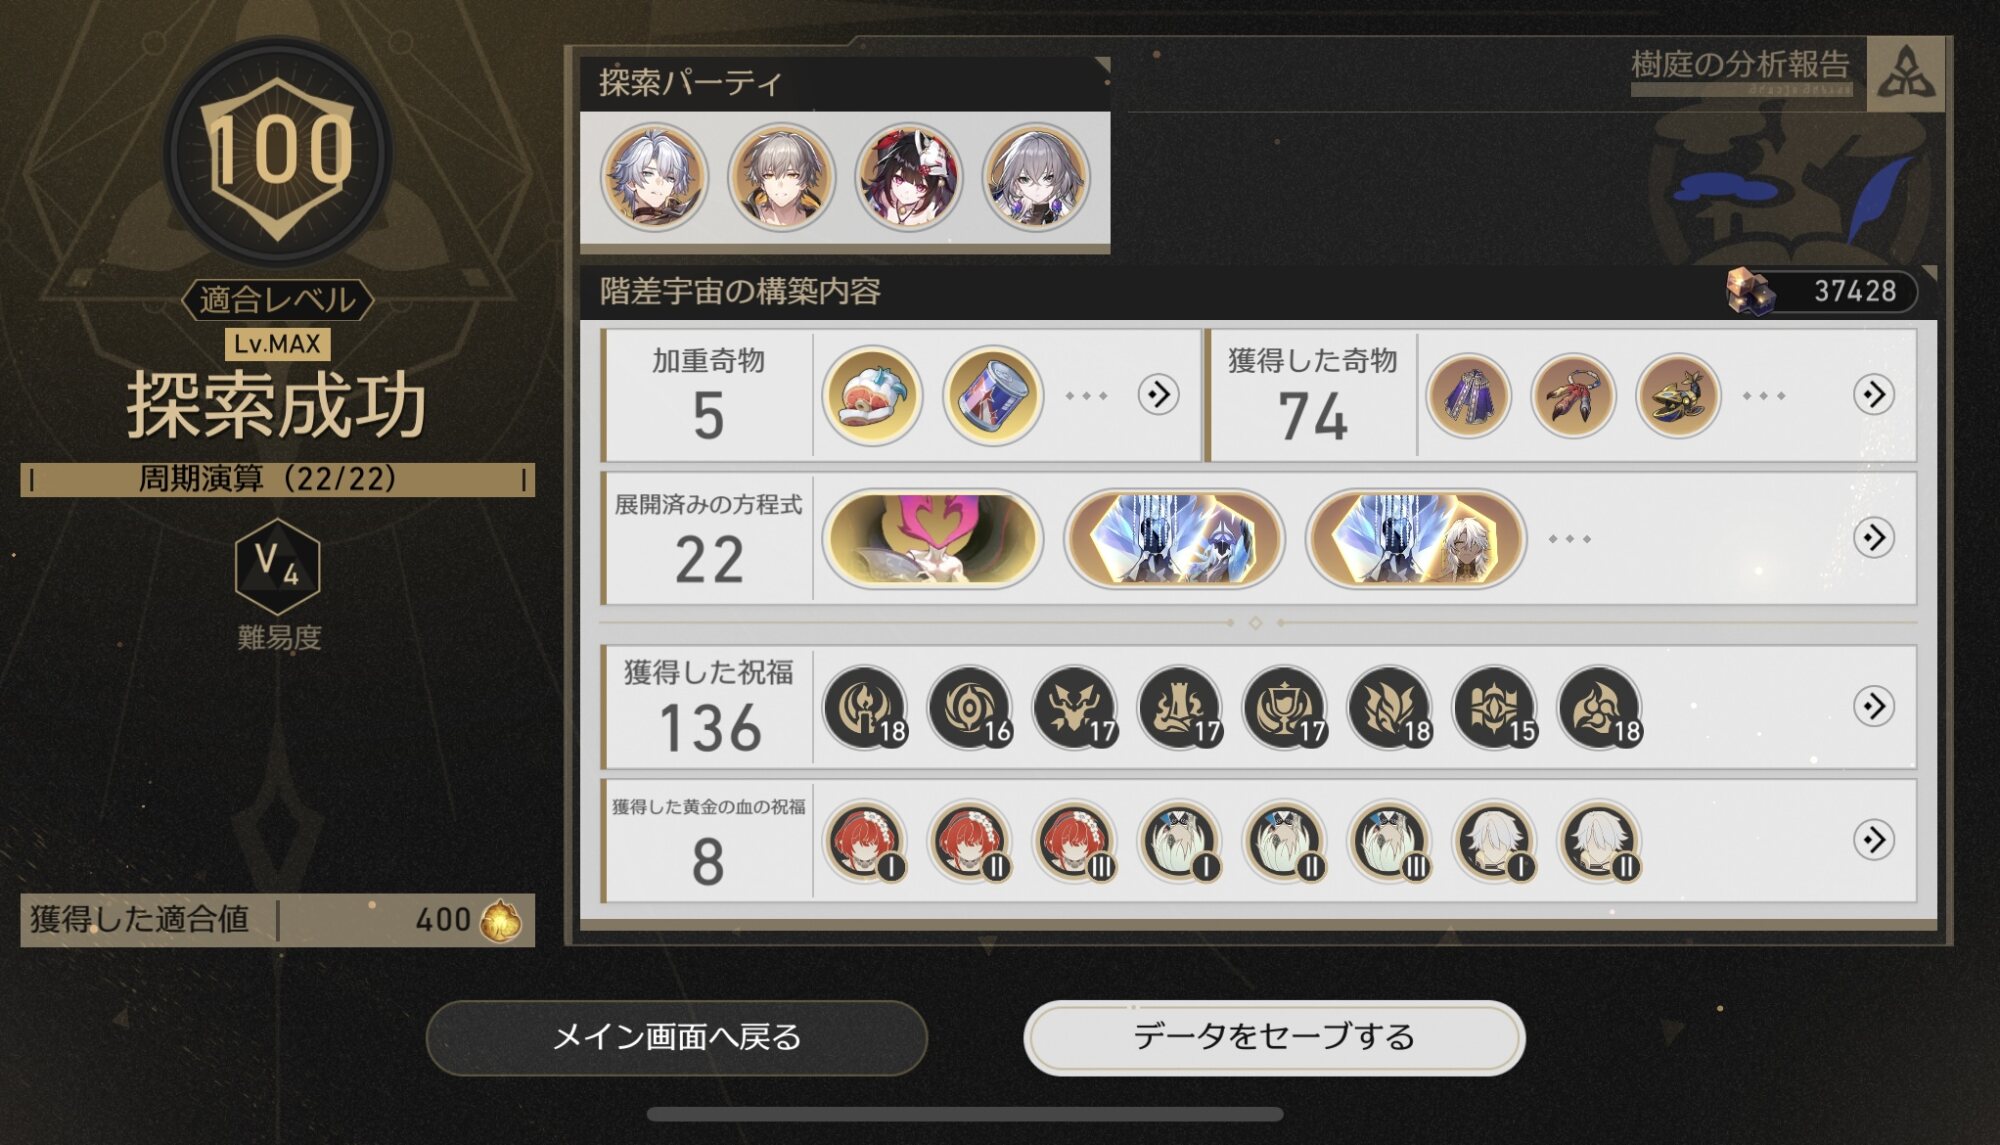Viewport: 2000px width, 1145px height.
Task: Select the red-haired masked party member portrait
Action: tap(908, 178)
